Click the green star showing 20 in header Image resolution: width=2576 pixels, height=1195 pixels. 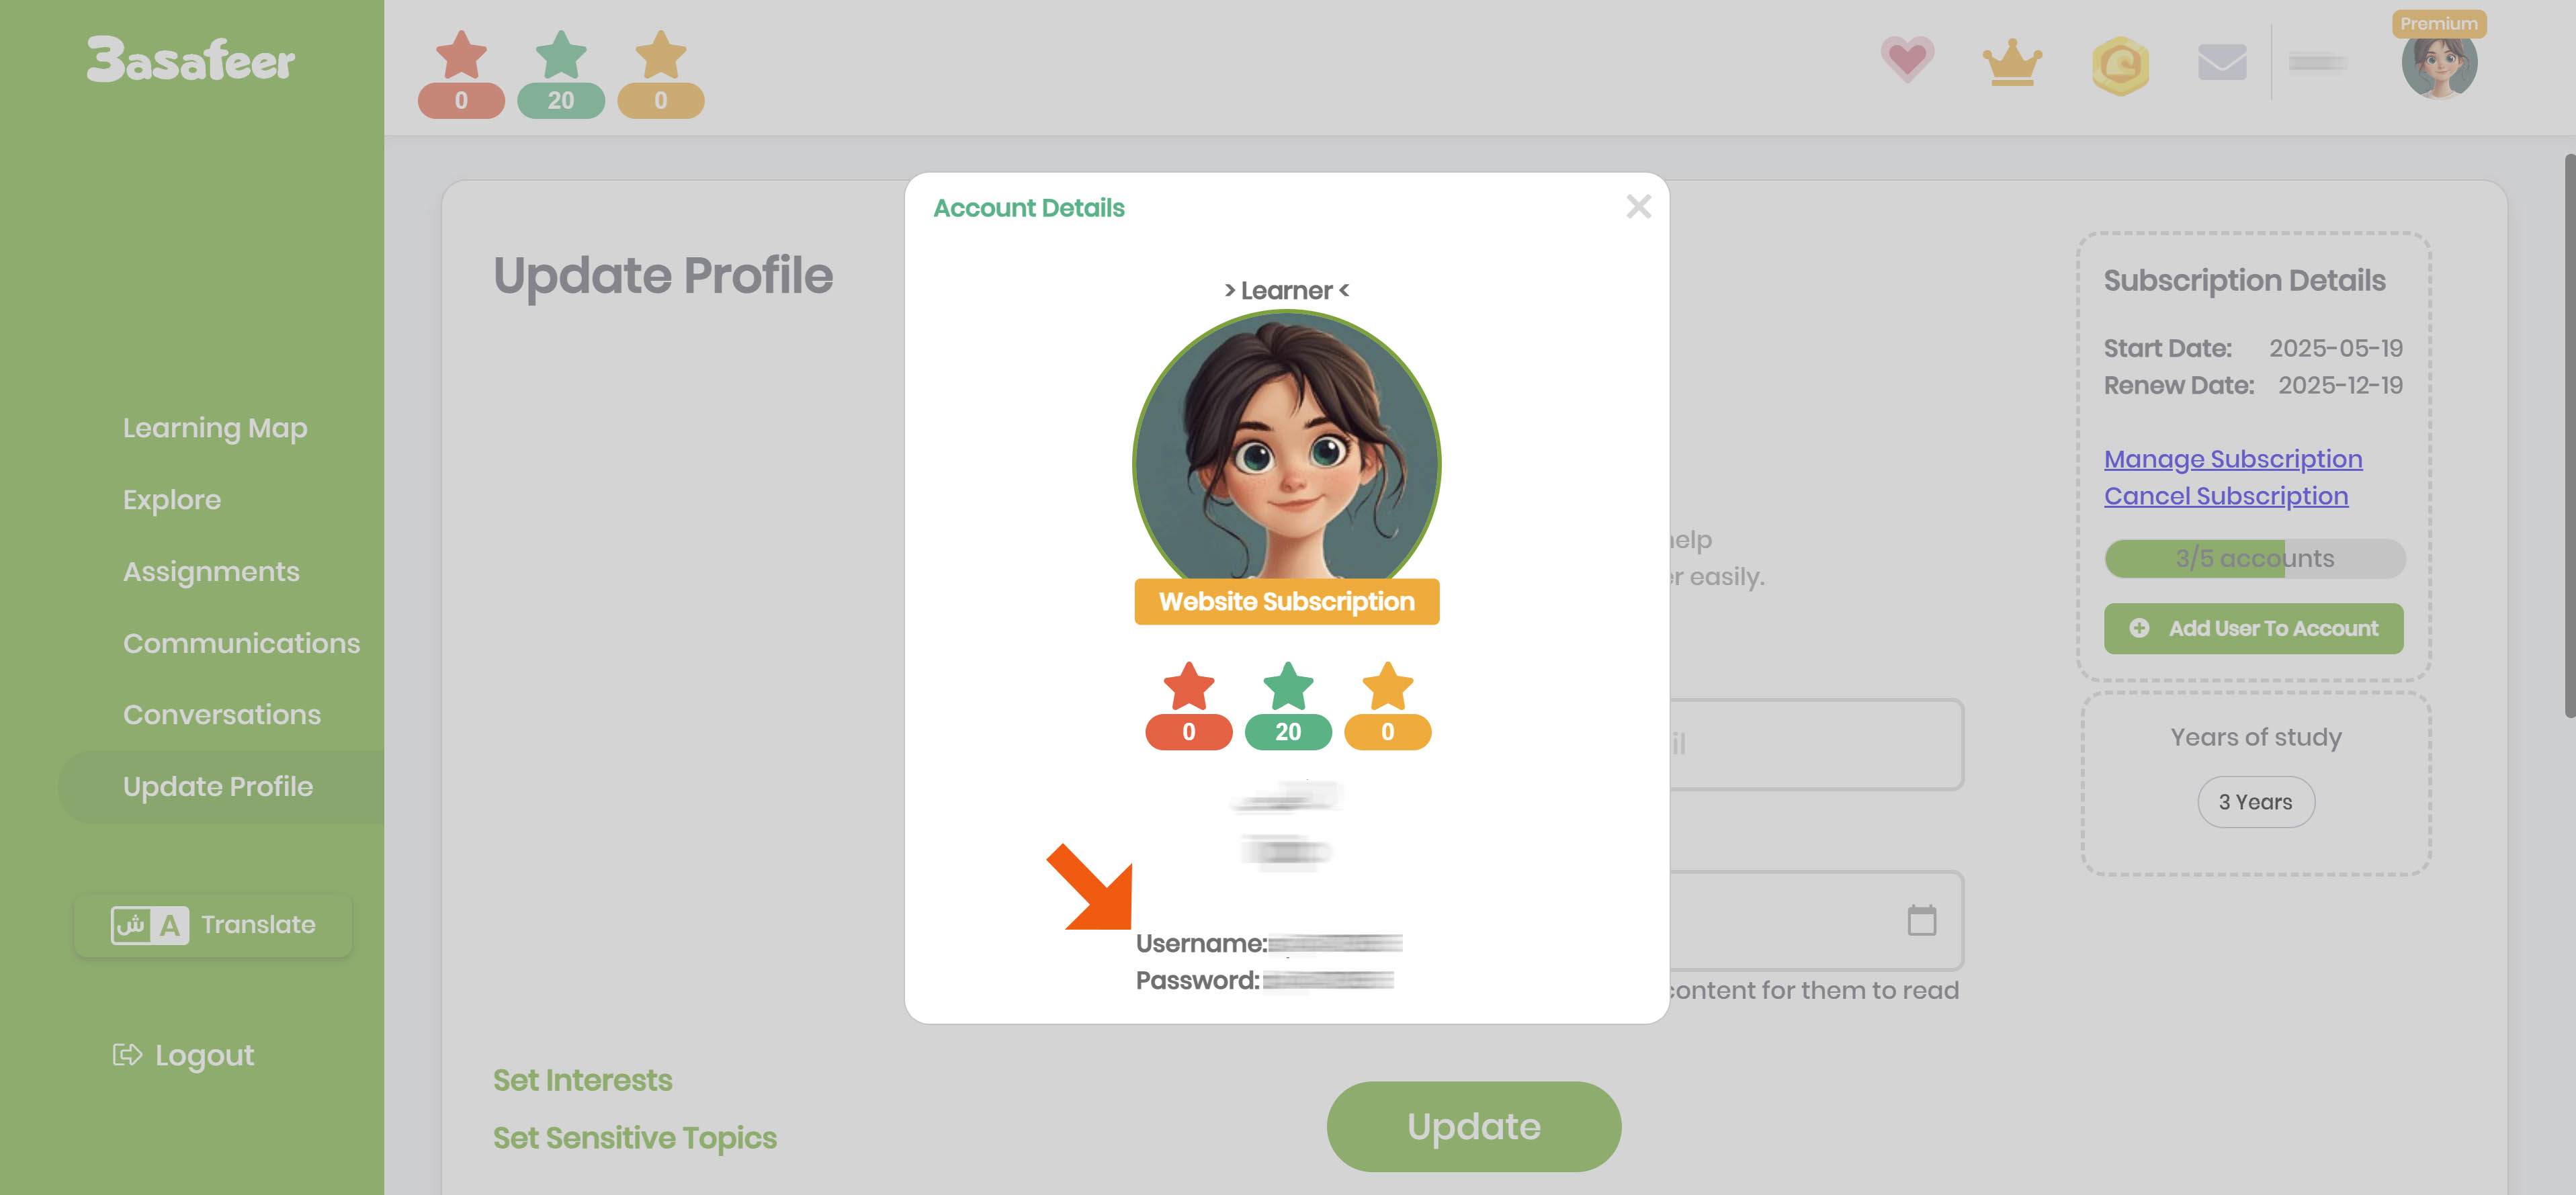point(561,74)
